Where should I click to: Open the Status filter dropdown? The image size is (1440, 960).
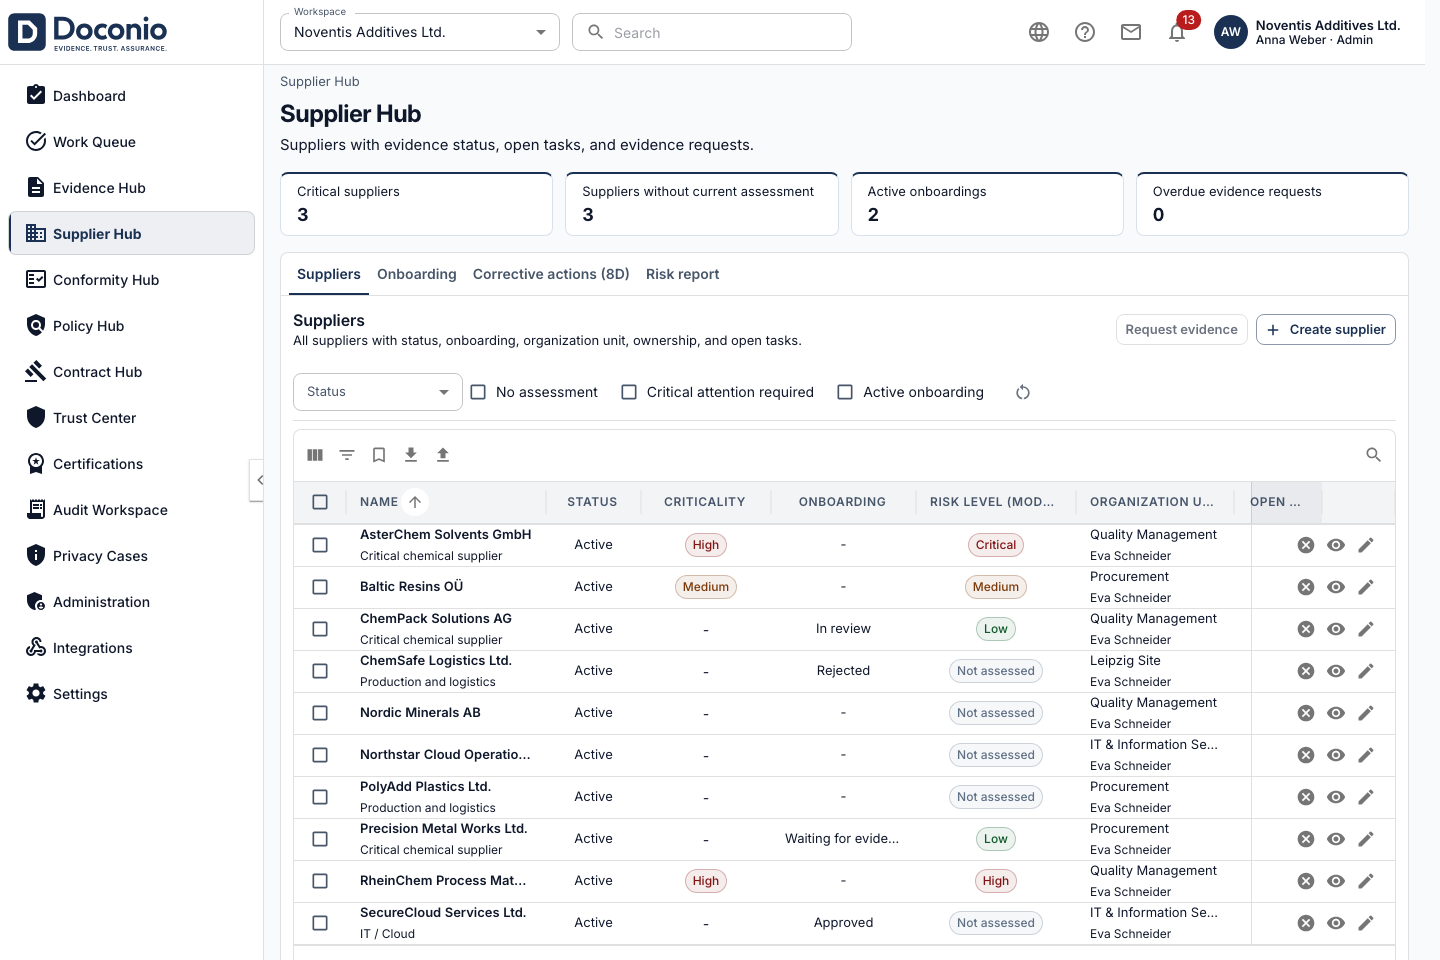point(378,392)
